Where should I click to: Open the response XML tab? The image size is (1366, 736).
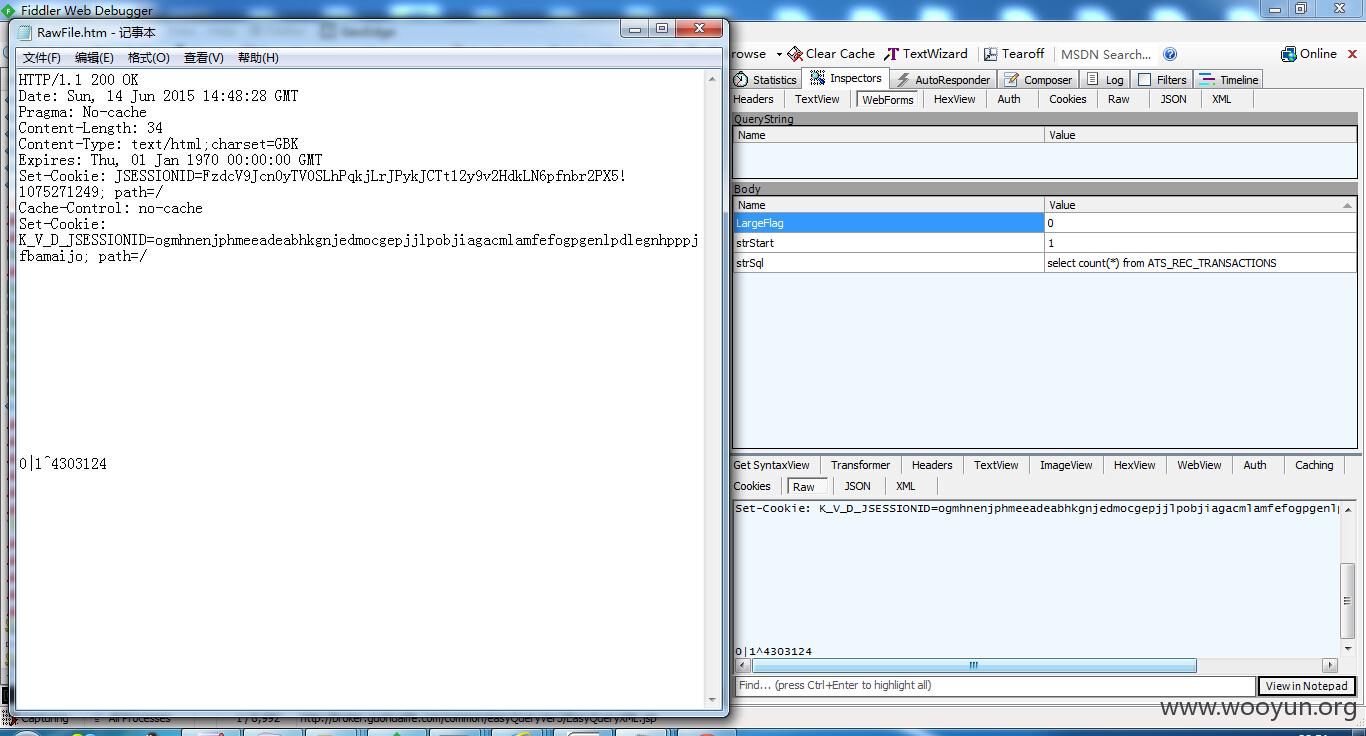tap(905, 486)
